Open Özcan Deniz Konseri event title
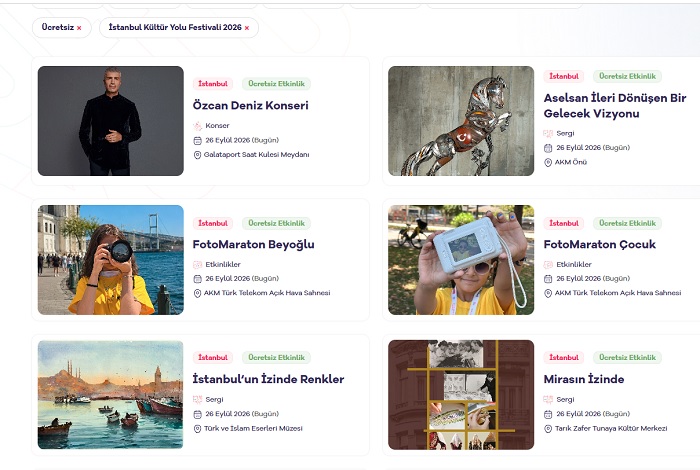Viewport: 700px width, 470px height. click(250, 105)
